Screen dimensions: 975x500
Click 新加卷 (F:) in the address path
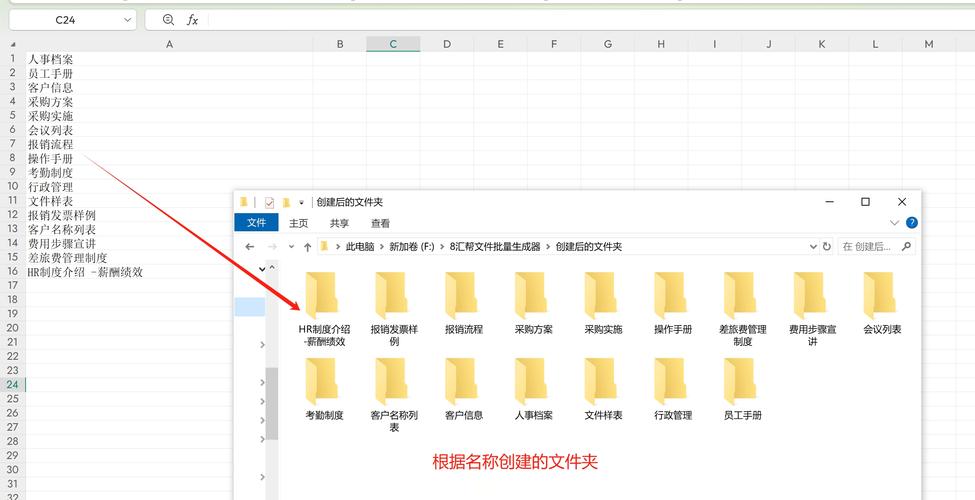tap(411, 246)
